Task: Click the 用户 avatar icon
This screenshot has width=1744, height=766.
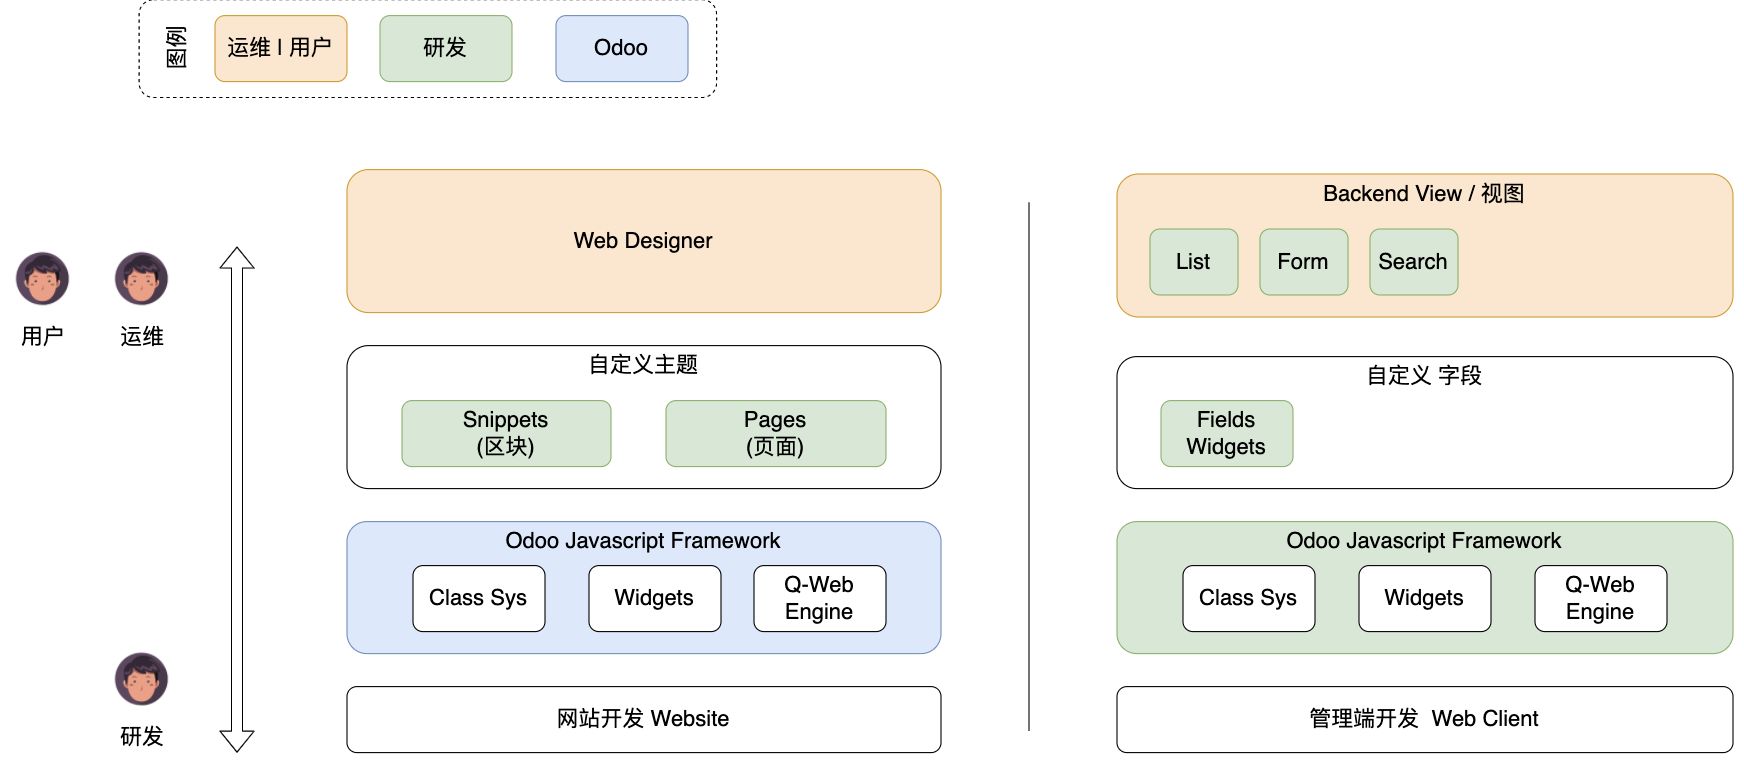Action: tap(42, 279)
